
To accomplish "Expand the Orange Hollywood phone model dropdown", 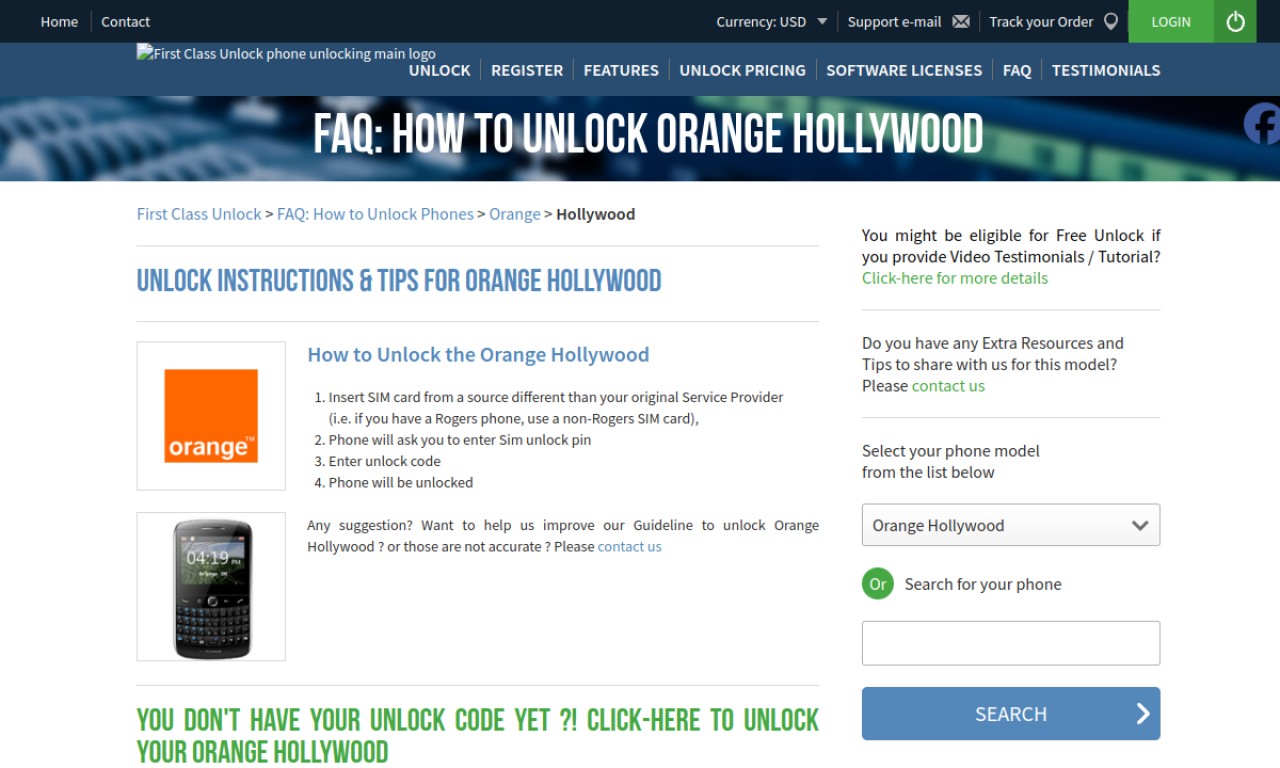I will [x=1011, y=525].
